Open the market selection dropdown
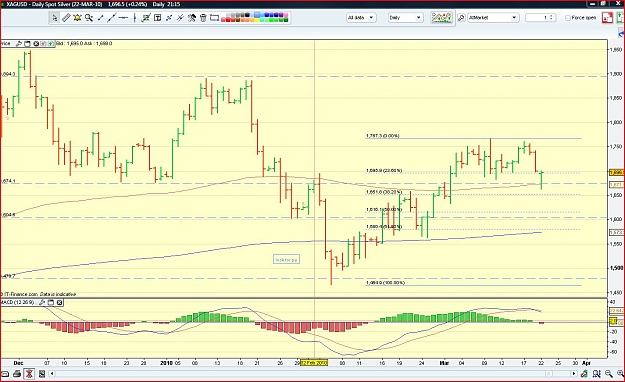The image size is (625, 382). tap(493, 18)
